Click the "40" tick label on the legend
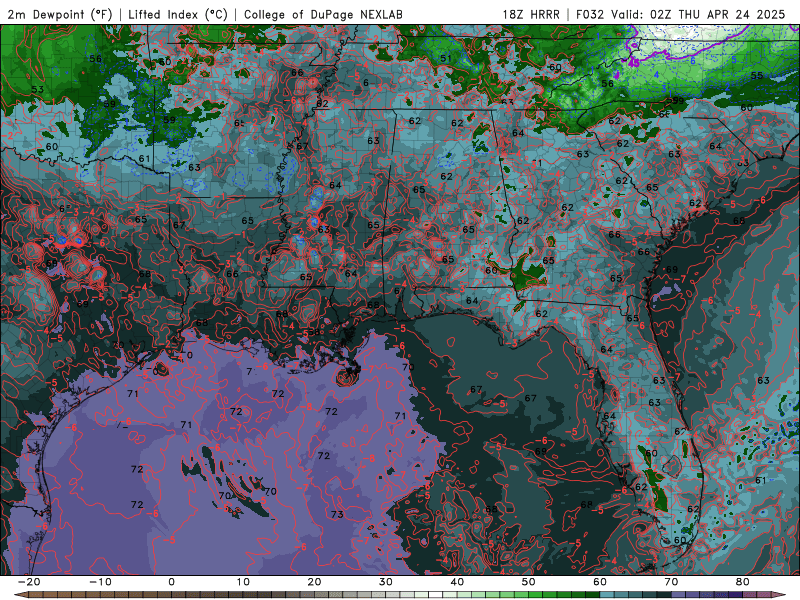800x600 pixels. [457, 582]
